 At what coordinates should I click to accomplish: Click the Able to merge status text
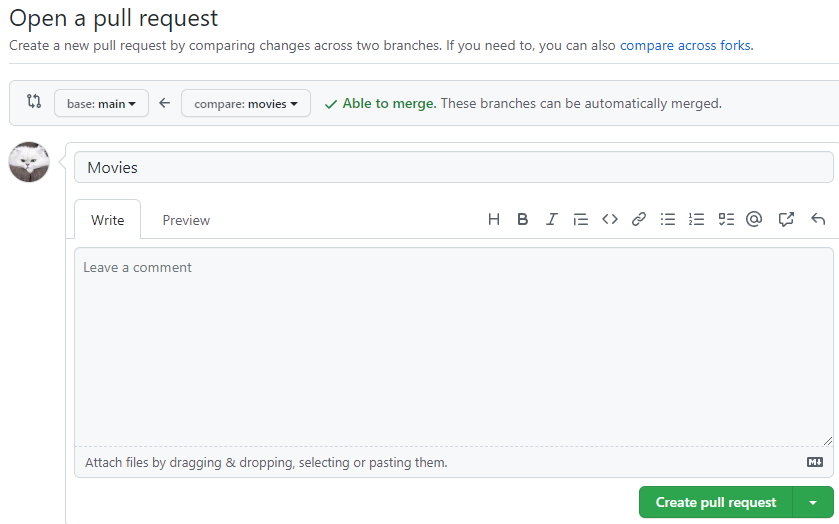coord(390,103)
